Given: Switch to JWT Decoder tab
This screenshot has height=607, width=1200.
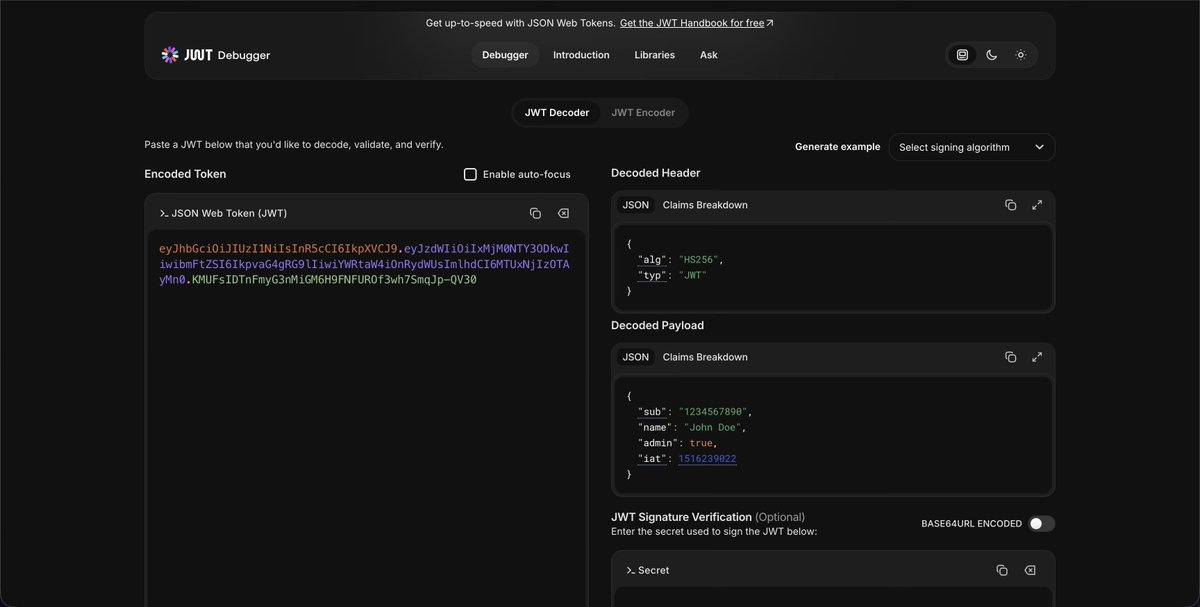Looking at the screenshot, I should pos(557,112).
